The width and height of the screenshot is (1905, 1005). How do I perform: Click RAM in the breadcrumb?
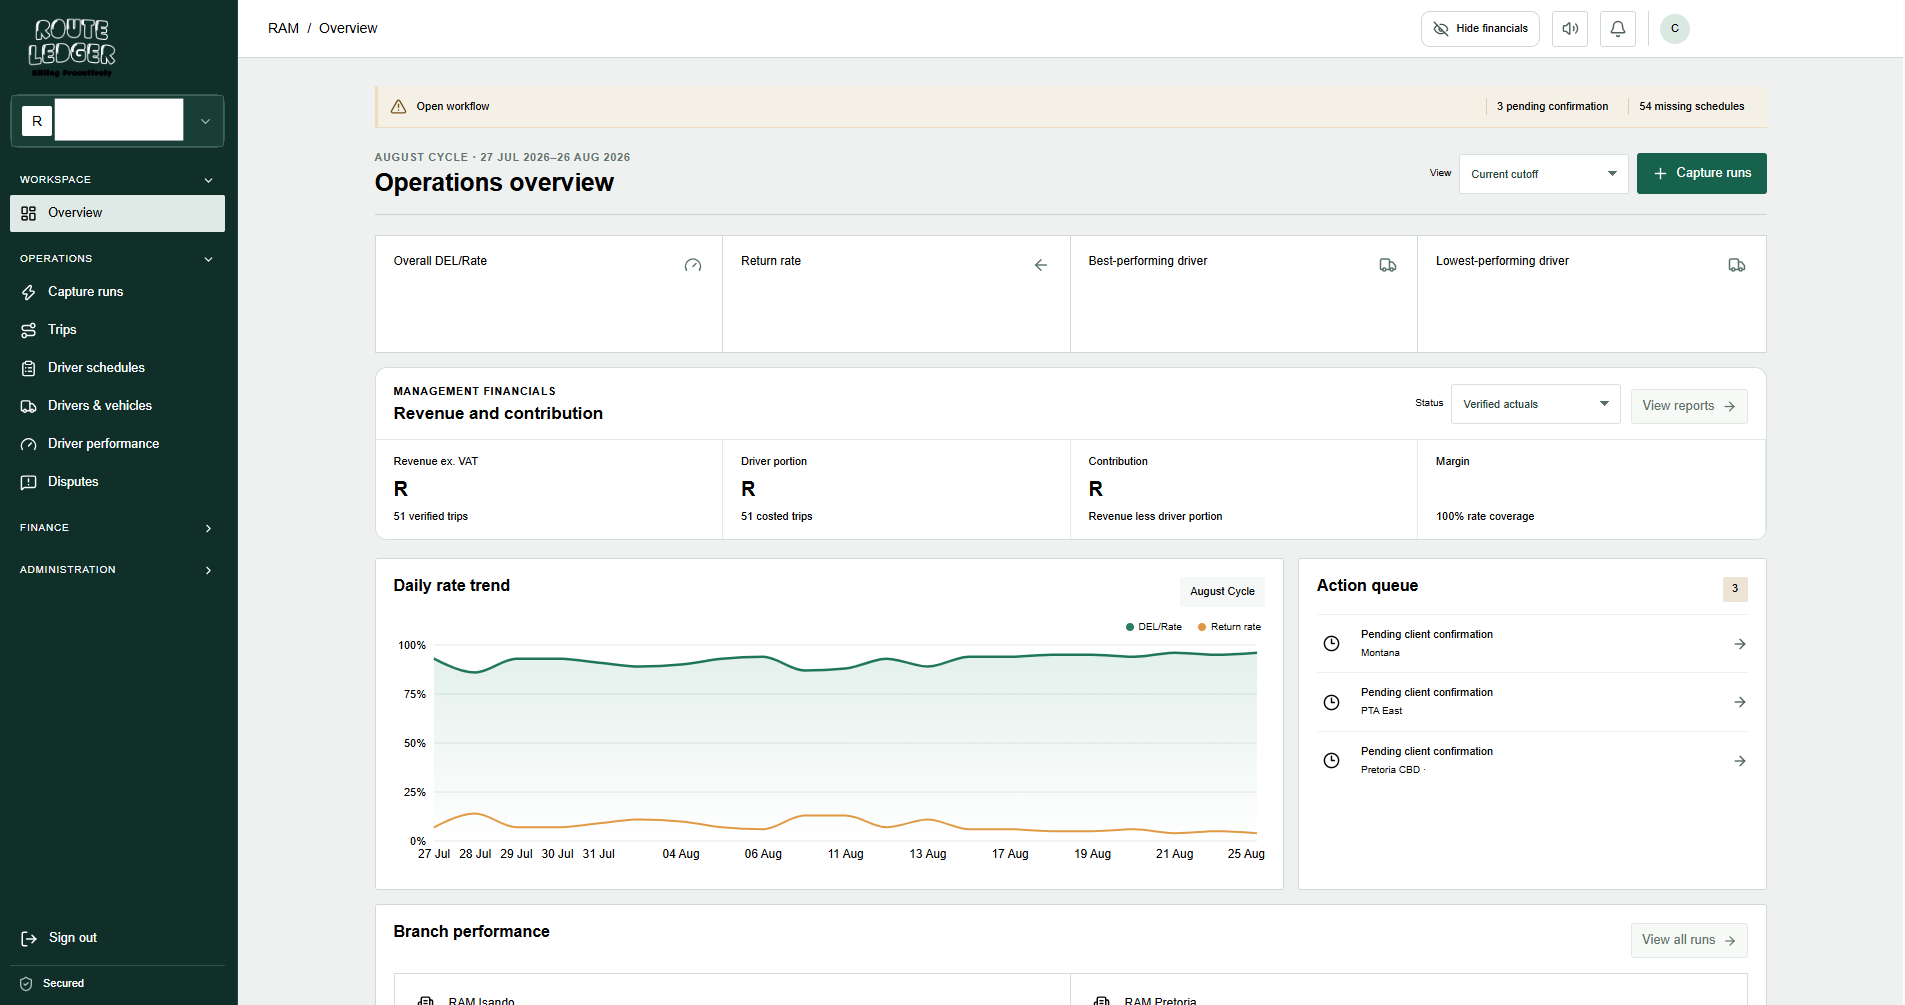coord(283,29)
